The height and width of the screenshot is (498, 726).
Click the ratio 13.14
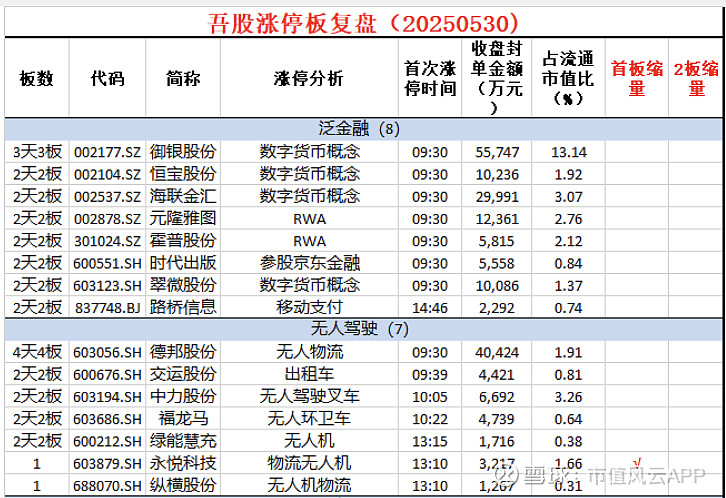[x=569, y=152]
